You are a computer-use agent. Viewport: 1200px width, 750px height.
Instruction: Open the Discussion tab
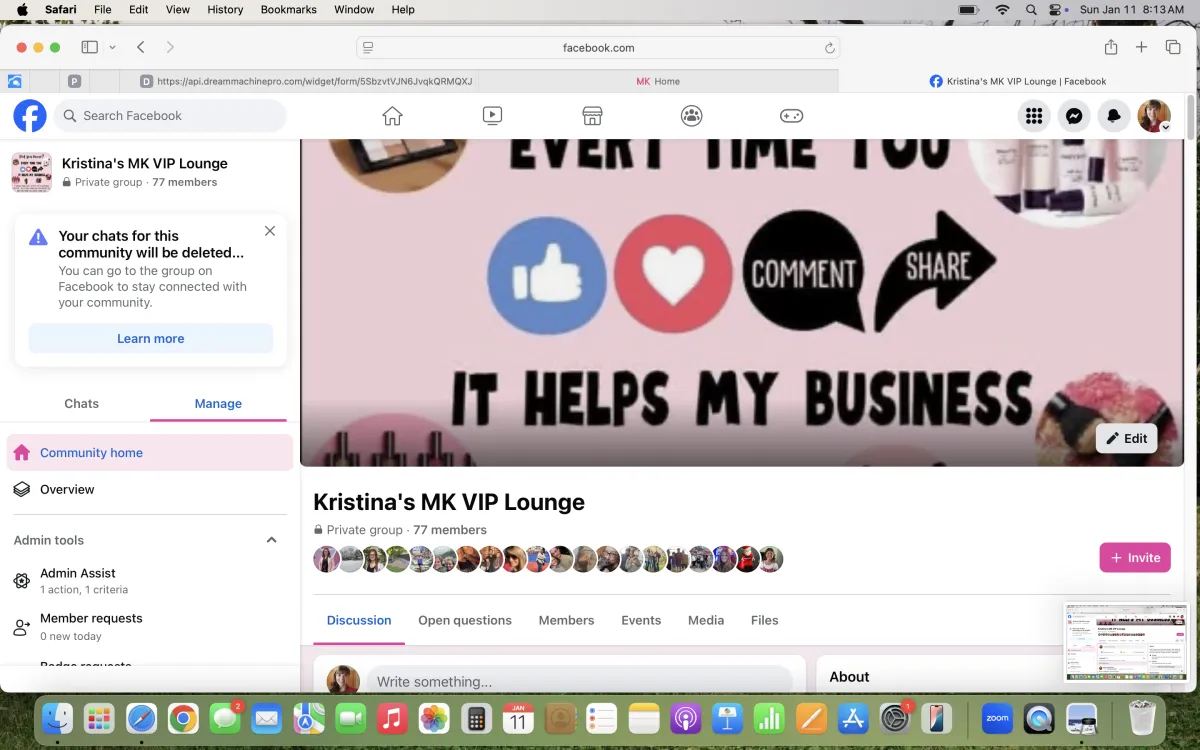point(359,620)
